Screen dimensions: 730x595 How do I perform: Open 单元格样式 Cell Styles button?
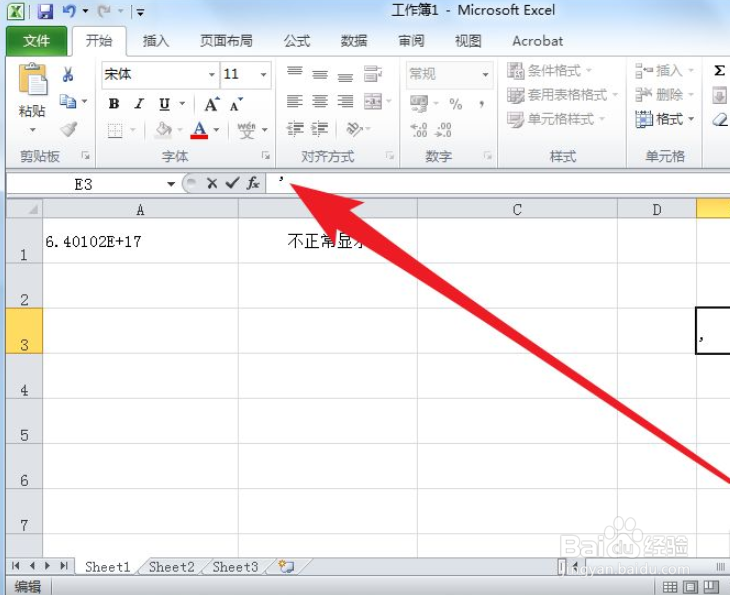556,119
